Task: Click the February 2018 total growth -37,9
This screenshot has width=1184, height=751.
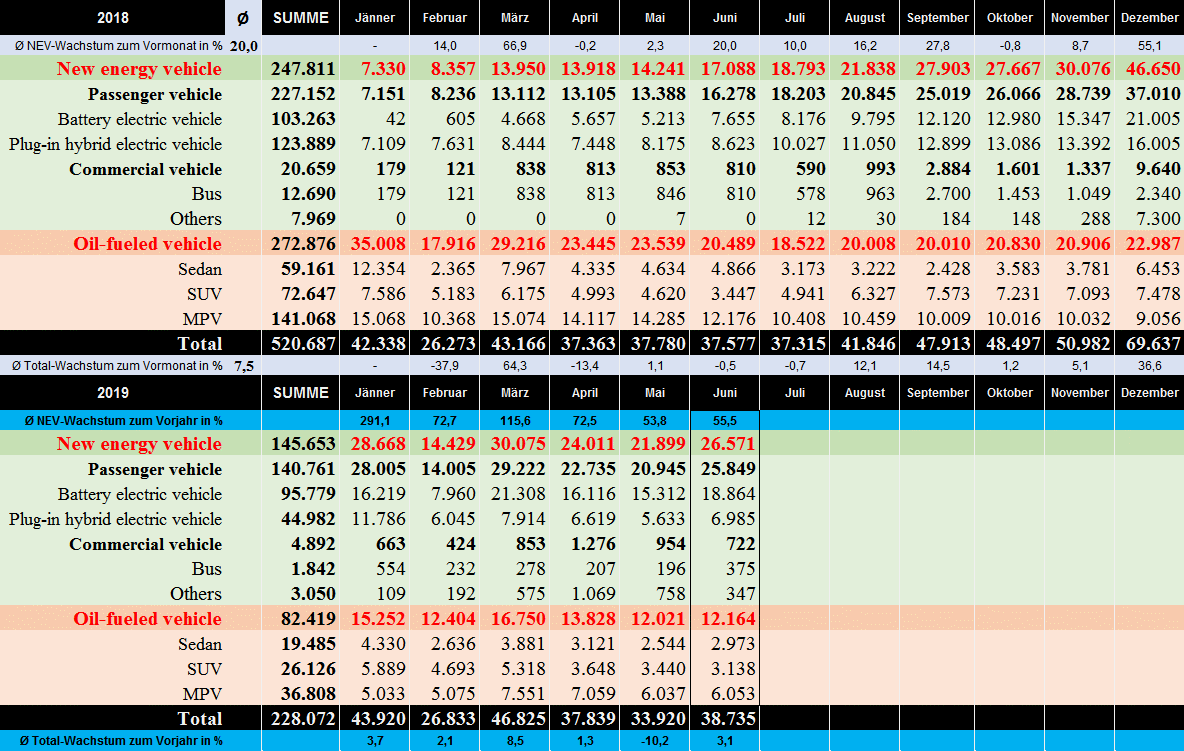Action: tap(445, 366)
